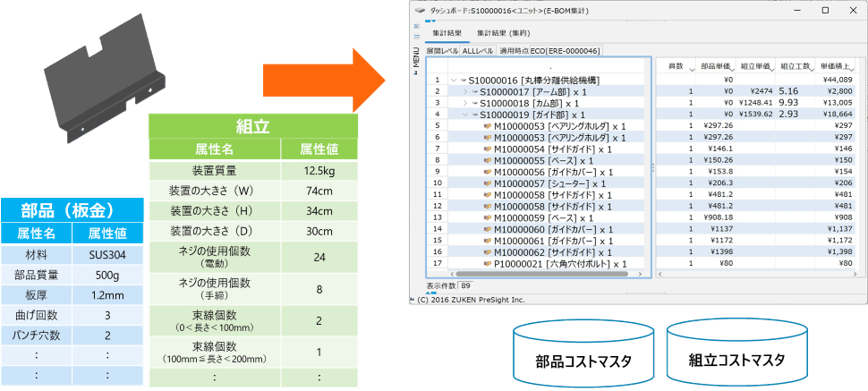Click the part icon for M10000062 サイドガイド
Viewport: 868px width, 391px height.
[x=488, y=252]
